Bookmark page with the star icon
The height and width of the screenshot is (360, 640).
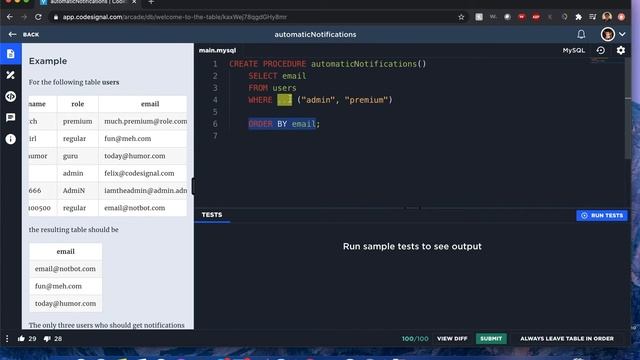pos(461,17)
